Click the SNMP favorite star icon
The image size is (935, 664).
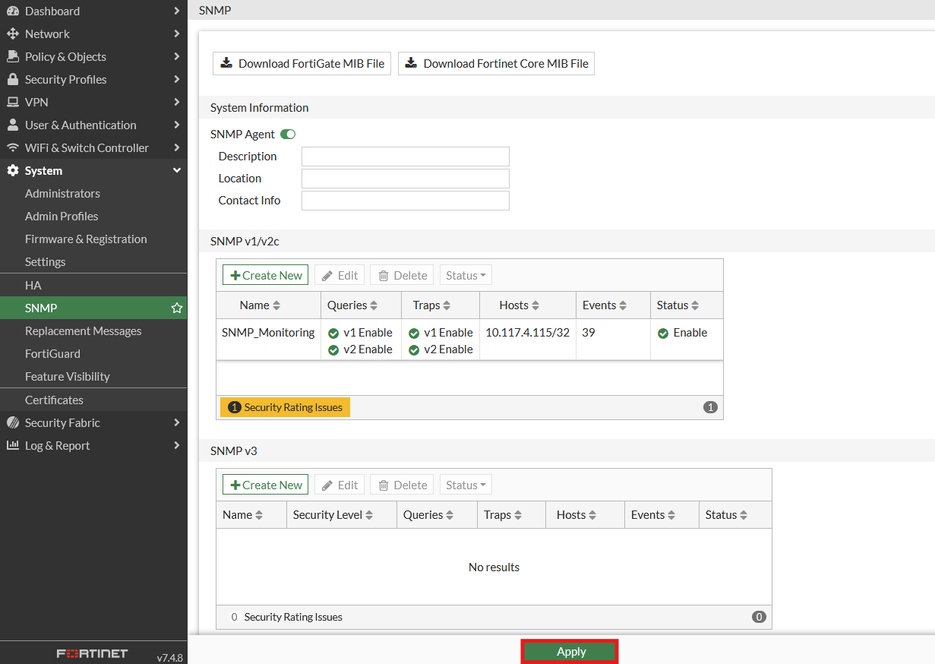tap(177, 308)
